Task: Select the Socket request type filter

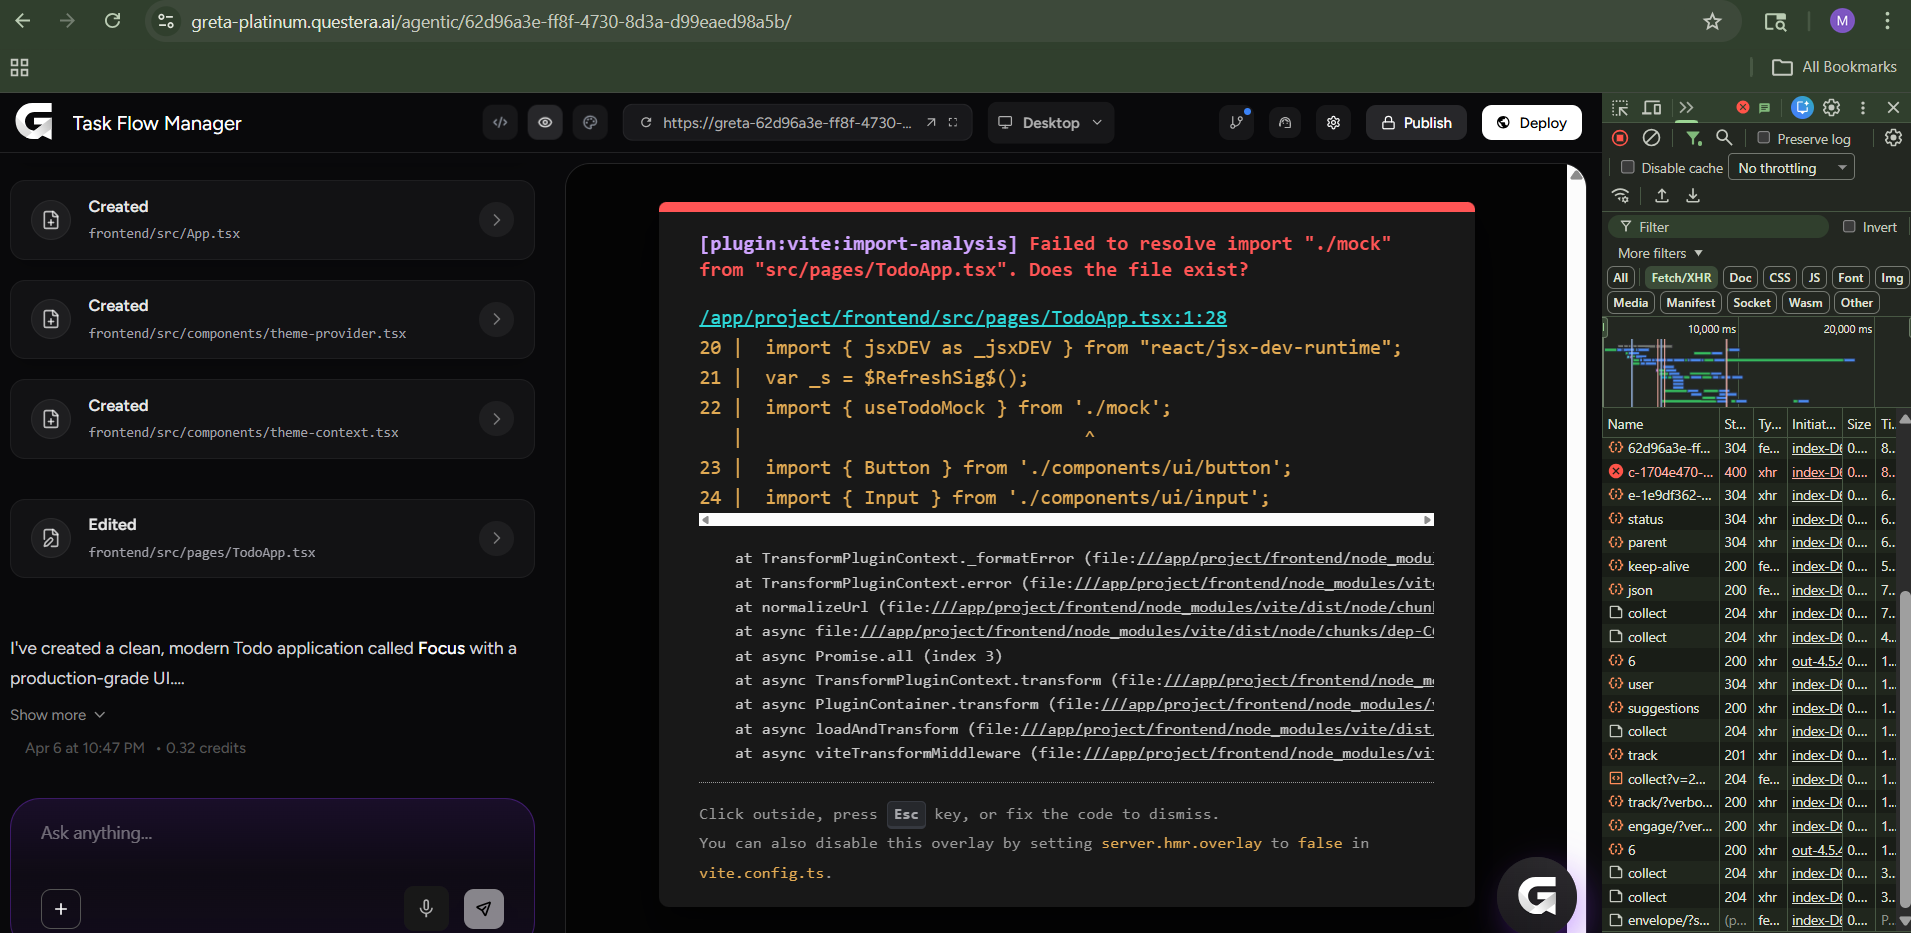Action: pyautogui.click(x=1752, y=303)
